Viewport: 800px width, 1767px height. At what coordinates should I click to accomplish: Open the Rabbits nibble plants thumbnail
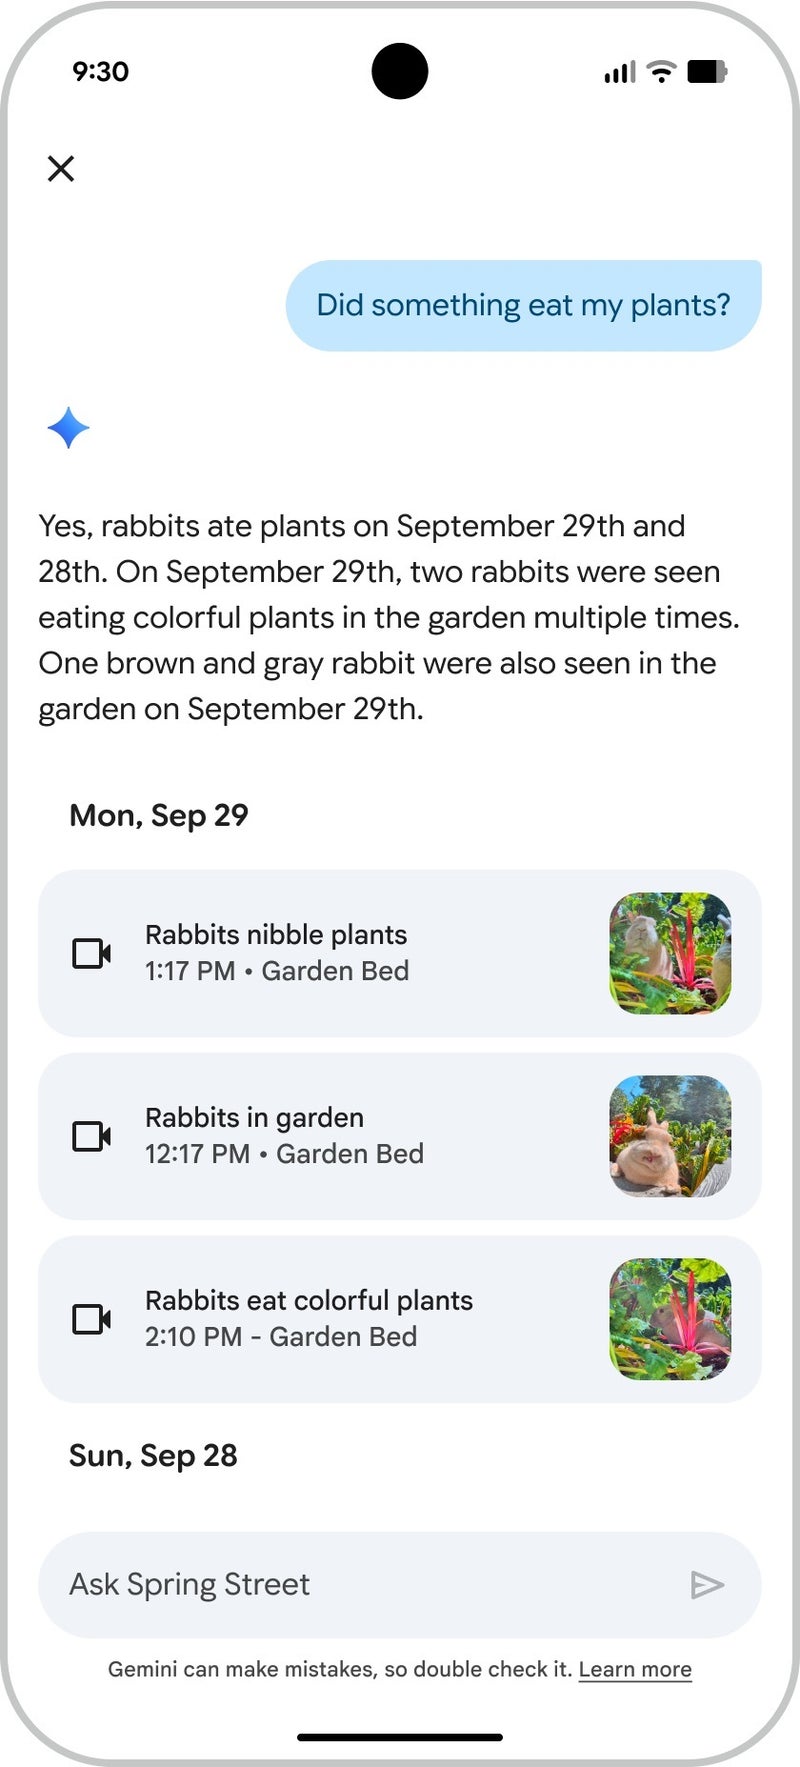tap(670, 953)
